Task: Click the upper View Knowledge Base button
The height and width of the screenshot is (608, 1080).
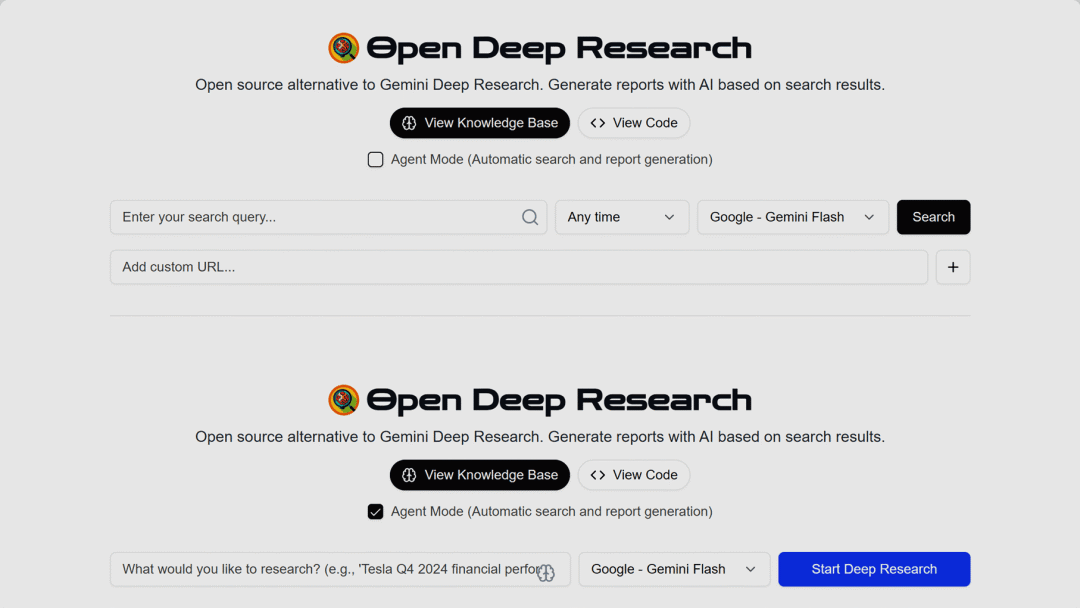Action: tap(480, 123)
